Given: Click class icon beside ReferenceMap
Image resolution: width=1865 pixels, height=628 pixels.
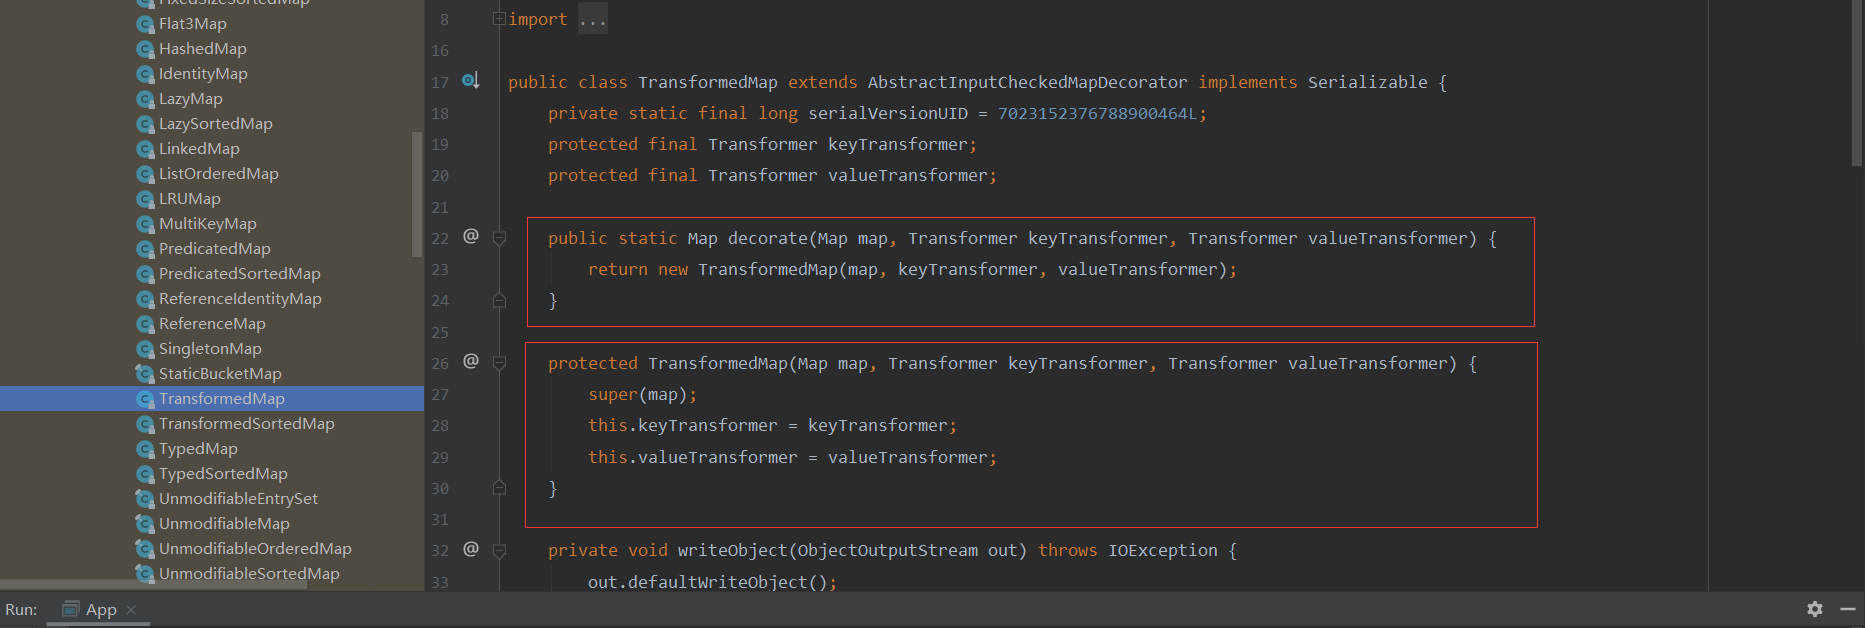Looking at the screenshot, I should pyautogui.click(x=145, y=324).
